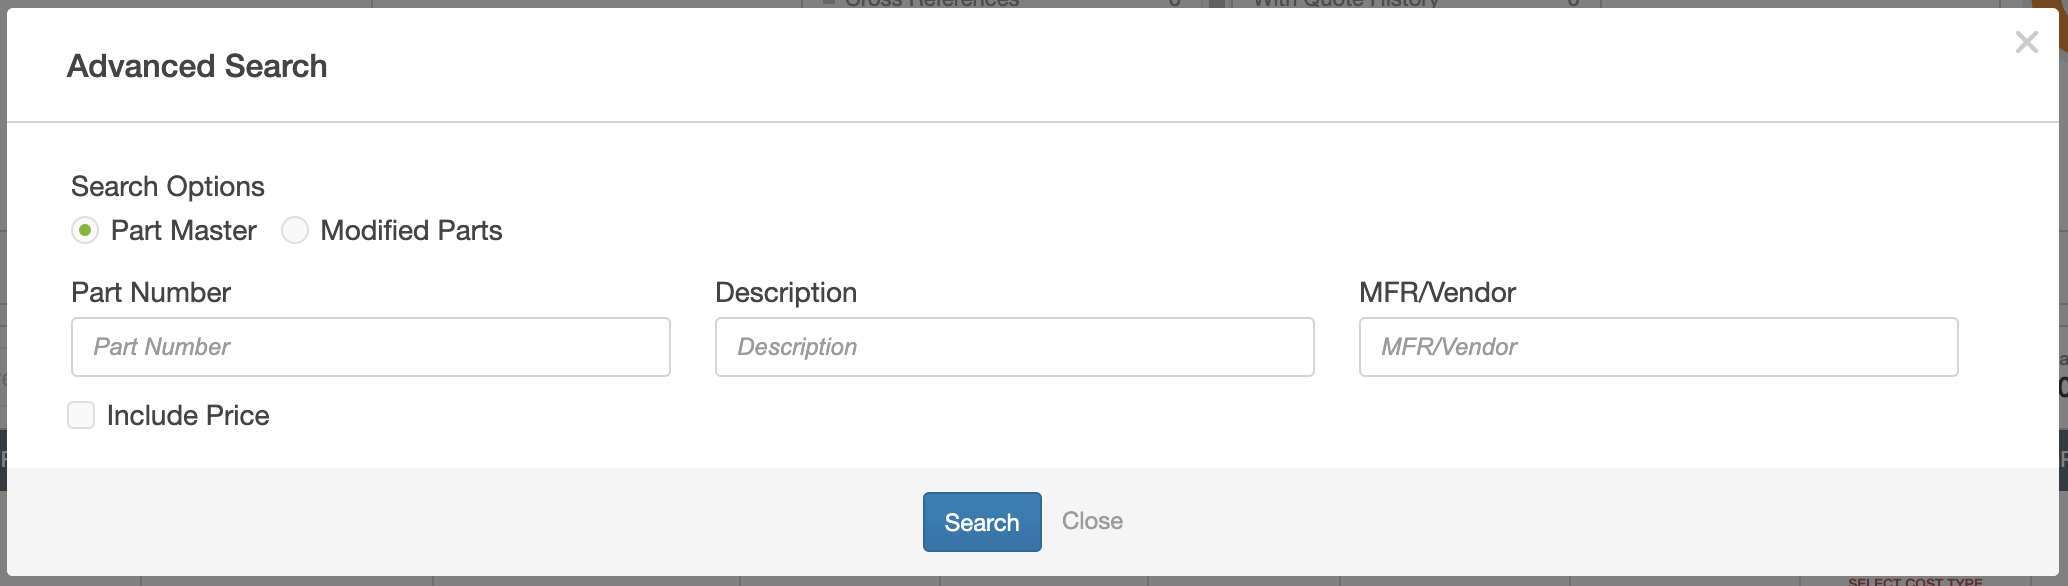This screenshot has width=2068, height=586.
Task: Click the red SELECT COST TYPE text
Action: point(1914,581)
